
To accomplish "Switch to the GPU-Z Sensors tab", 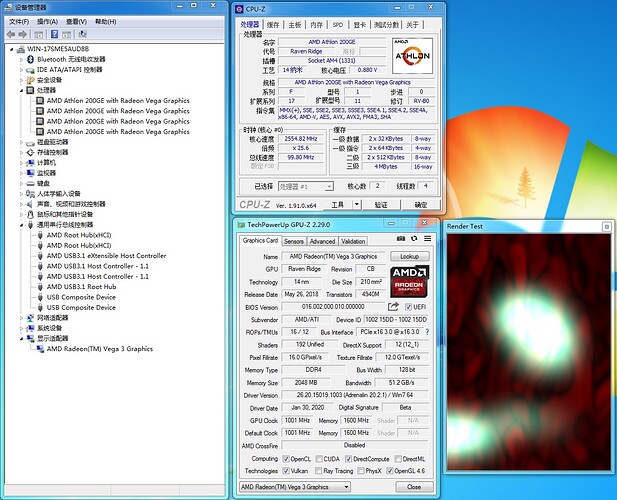I will click(294, 241).
